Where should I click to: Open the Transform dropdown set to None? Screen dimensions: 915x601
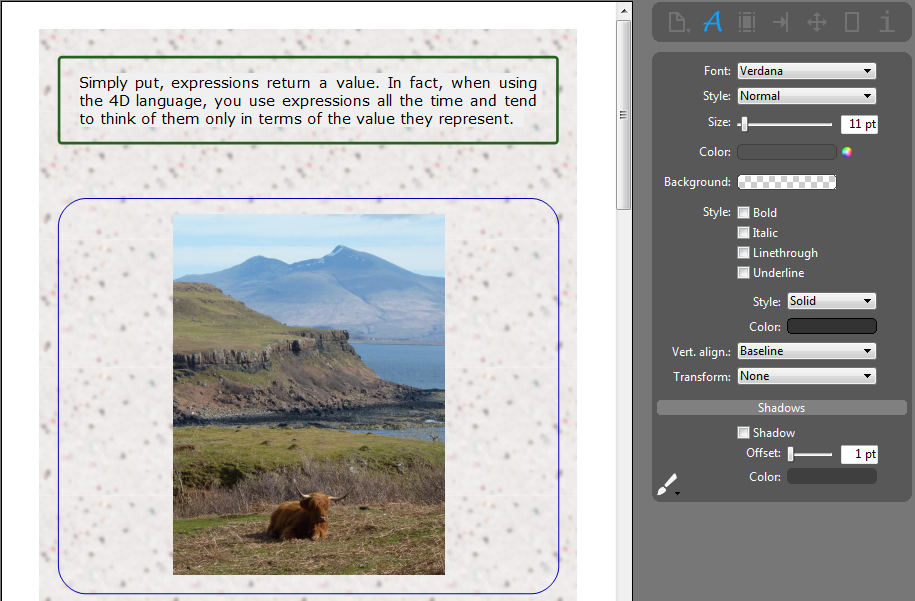(806, 376)
